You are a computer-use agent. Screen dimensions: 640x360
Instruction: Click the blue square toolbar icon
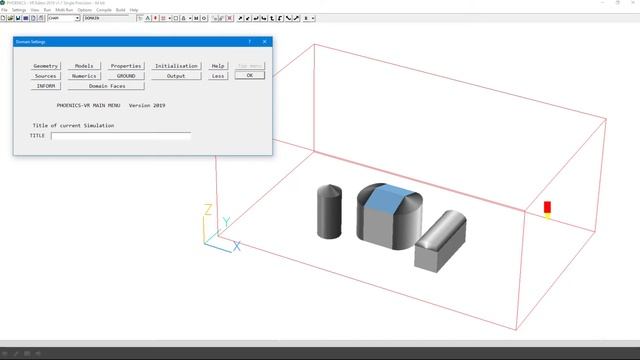[26, 18]
